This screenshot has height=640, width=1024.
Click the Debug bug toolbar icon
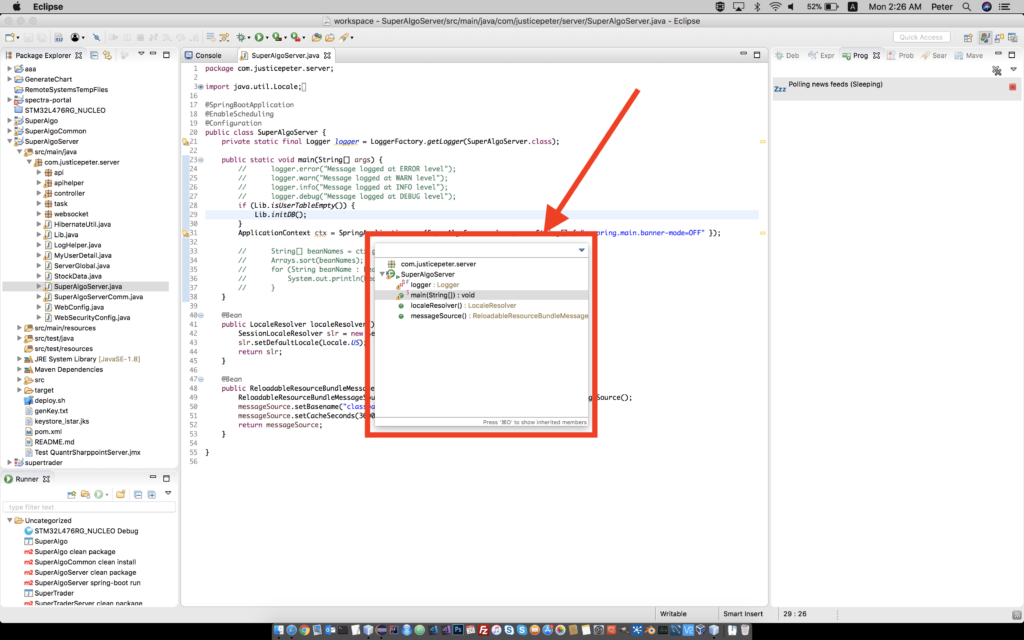tap(240, 37)
